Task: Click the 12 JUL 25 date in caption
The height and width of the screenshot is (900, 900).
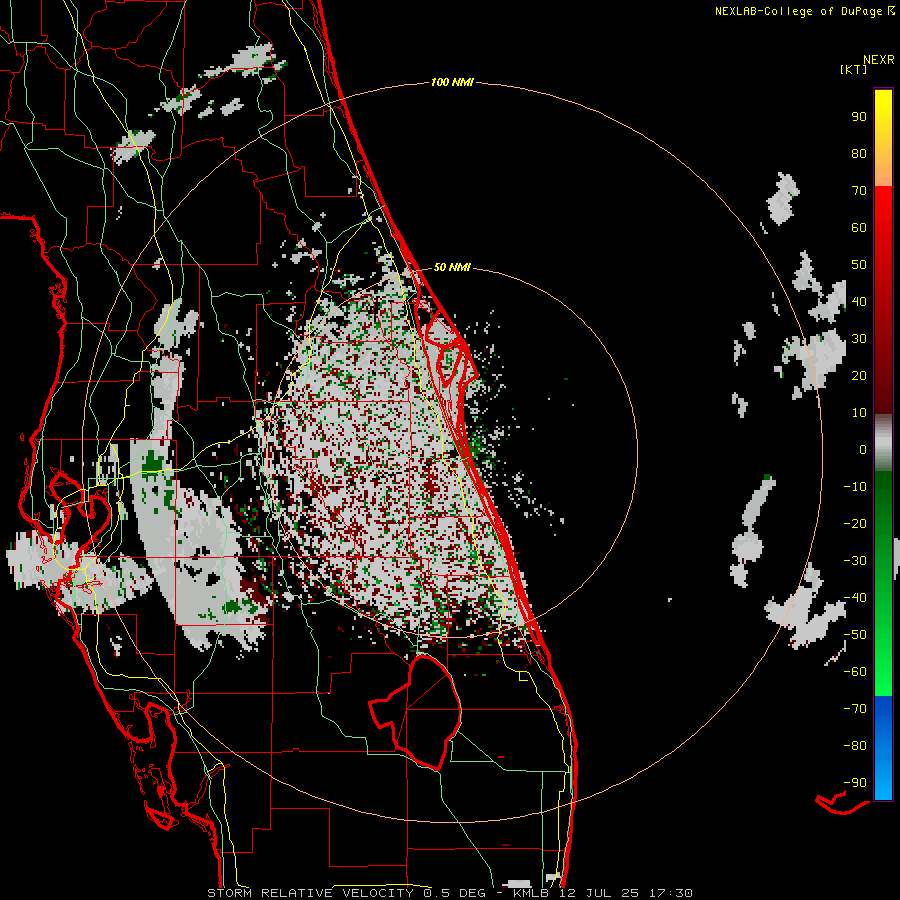Action: pos(599,893)
